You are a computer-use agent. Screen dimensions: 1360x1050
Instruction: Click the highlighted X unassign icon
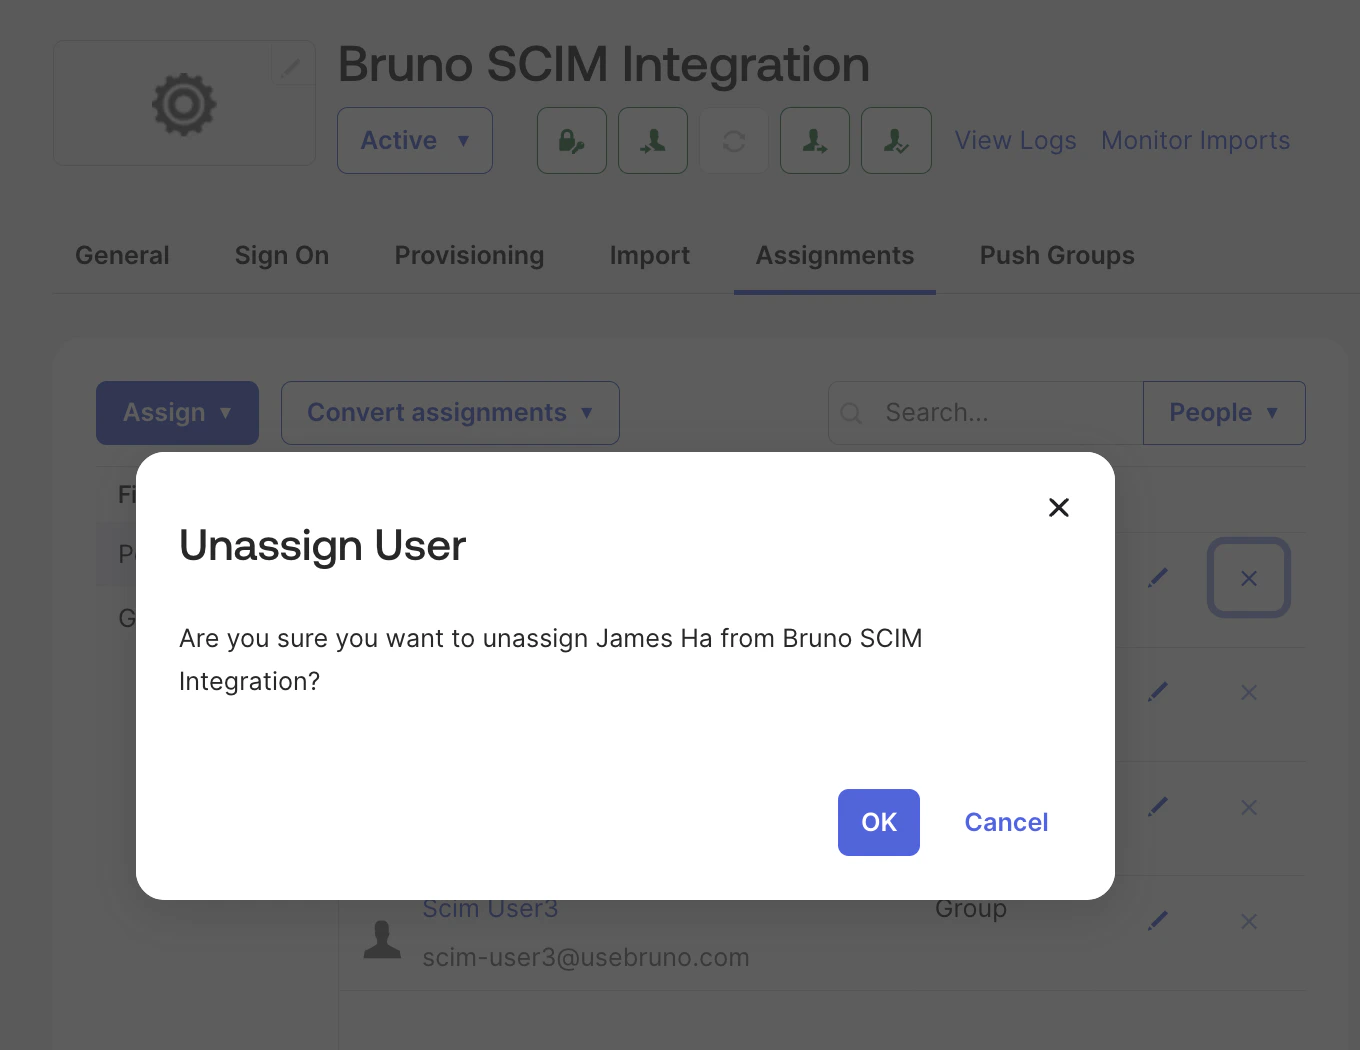(1248, 578)
